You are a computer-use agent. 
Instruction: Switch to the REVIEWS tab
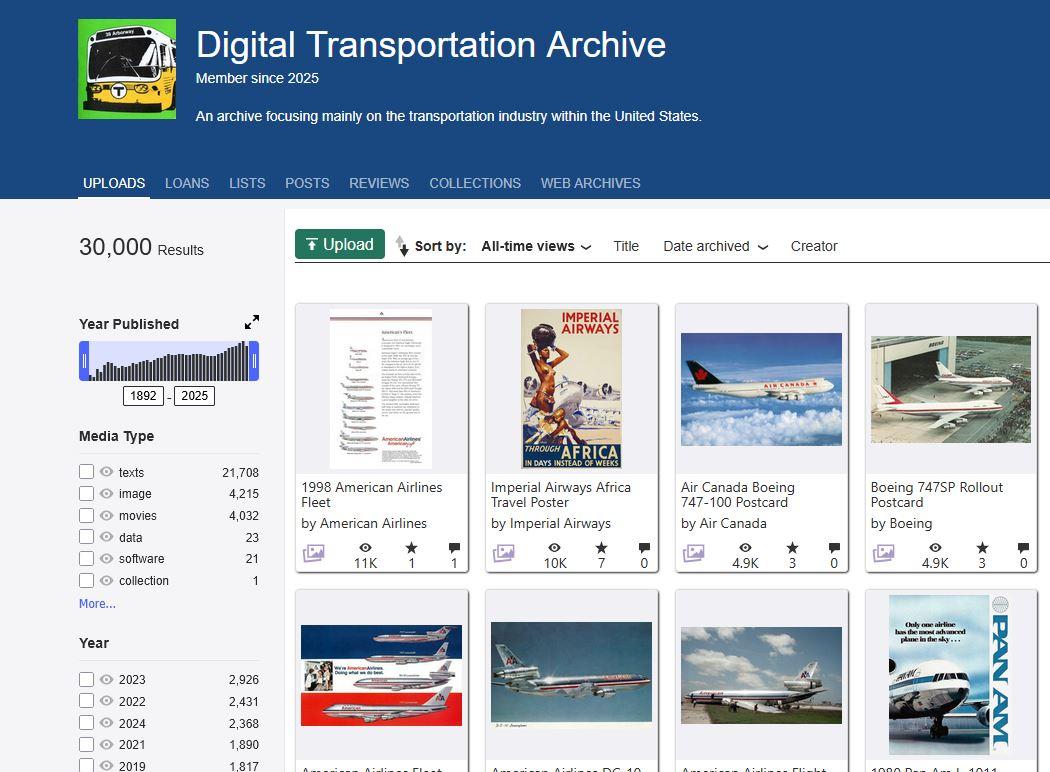(x=379, y=183)
